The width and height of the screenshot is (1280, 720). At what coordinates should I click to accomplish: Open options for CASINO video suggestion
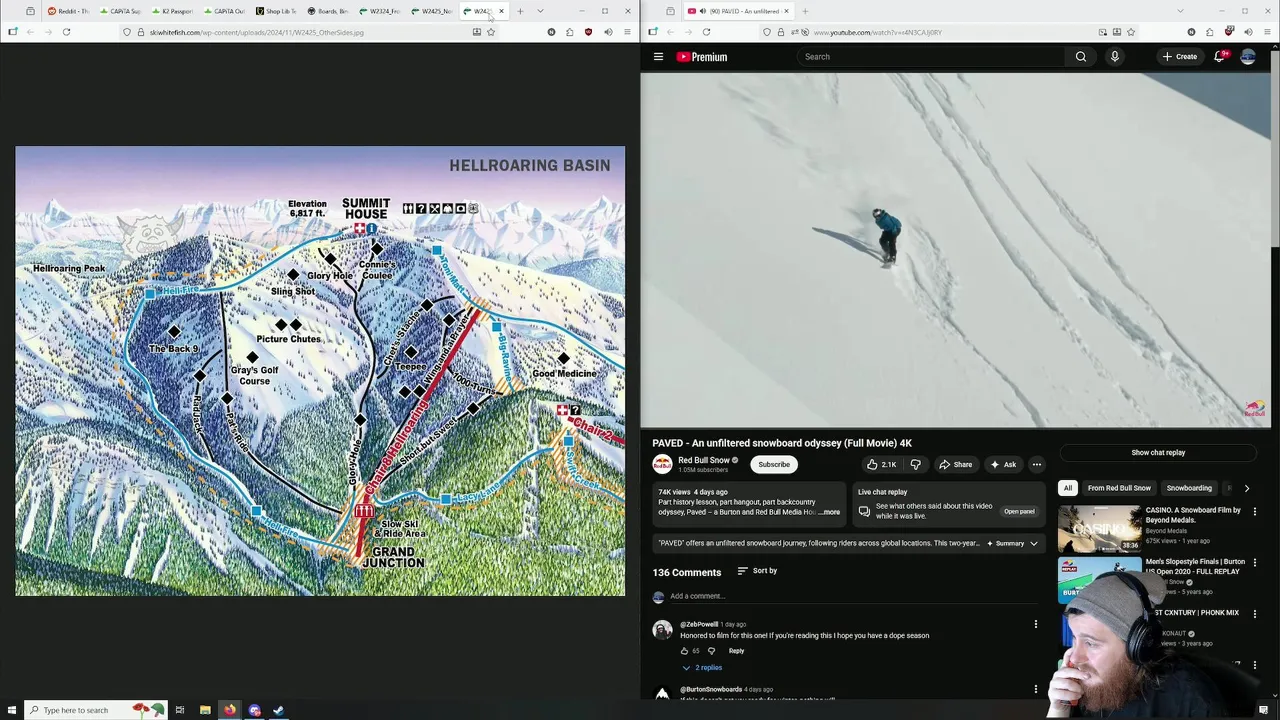pyautogui.click(x=1254, y=510)
